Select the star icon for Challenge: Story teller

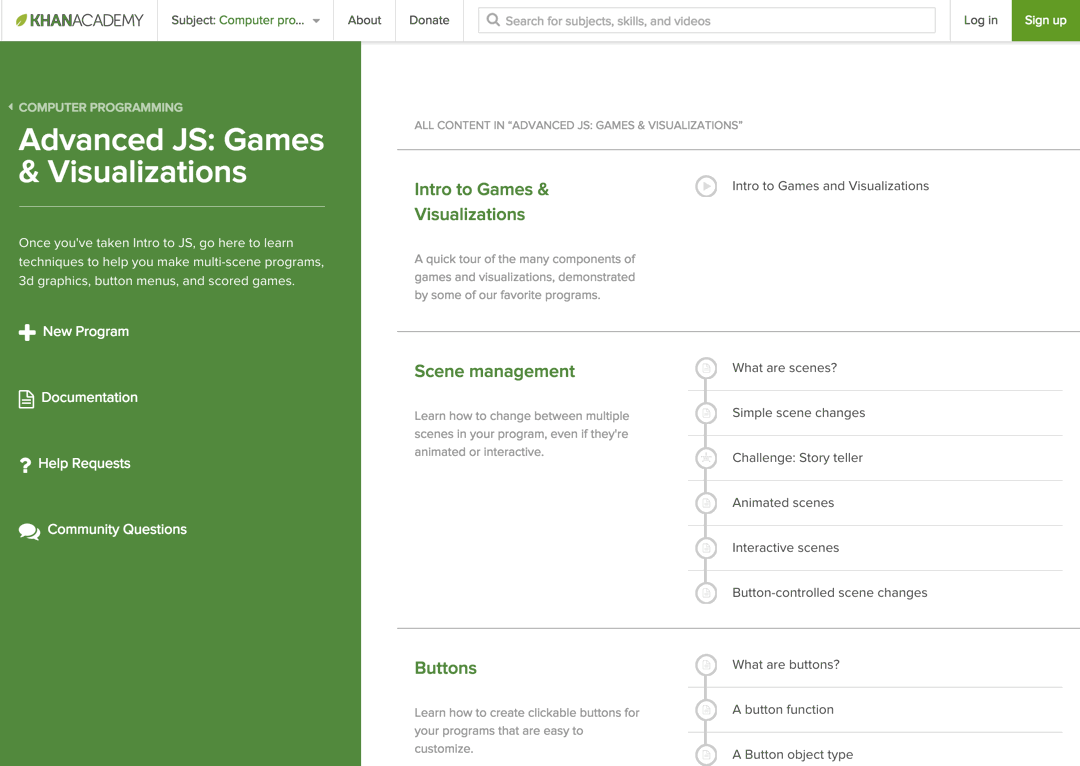(706, 457)
